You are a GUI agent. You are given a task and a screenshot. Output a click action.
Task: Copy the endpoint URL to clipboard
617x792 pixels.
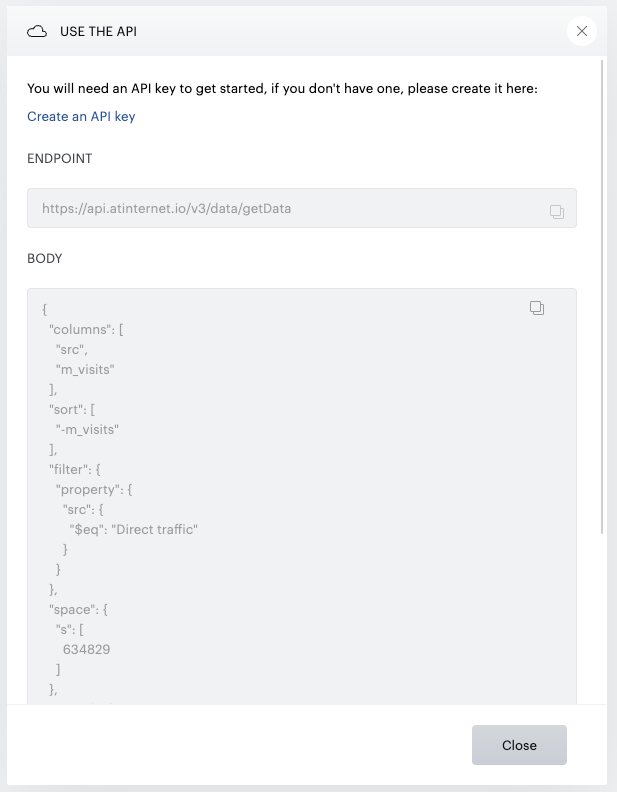click(557, 211)
